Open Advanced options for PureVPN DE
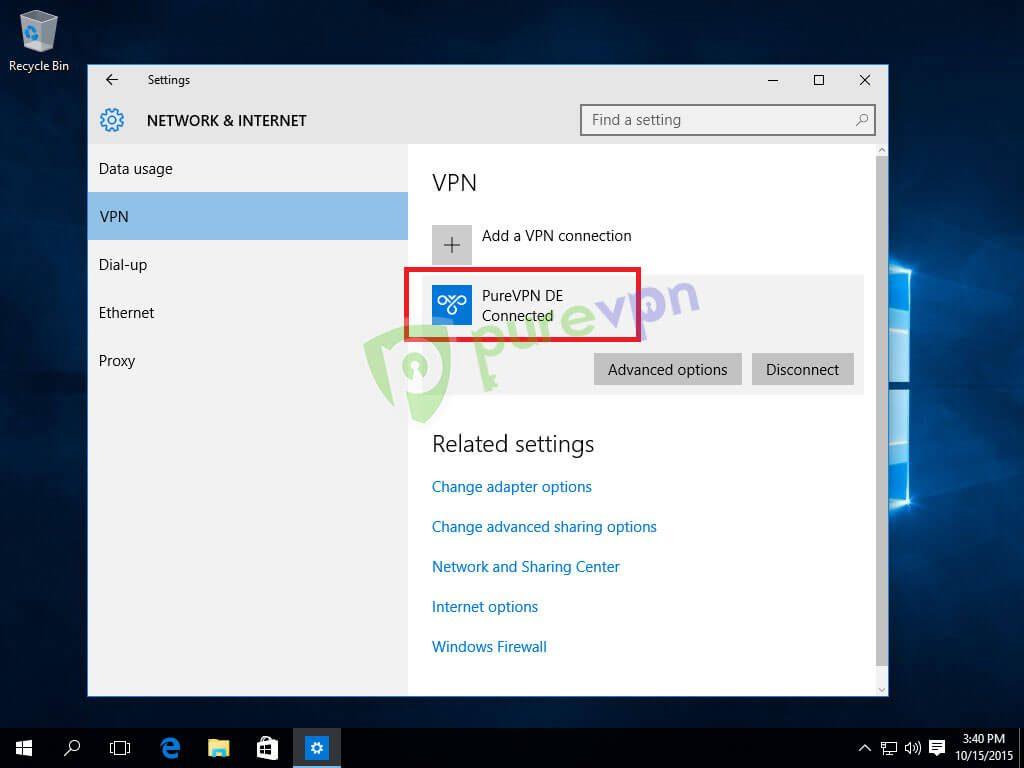 pyautogui.click(x=667, y=369)
